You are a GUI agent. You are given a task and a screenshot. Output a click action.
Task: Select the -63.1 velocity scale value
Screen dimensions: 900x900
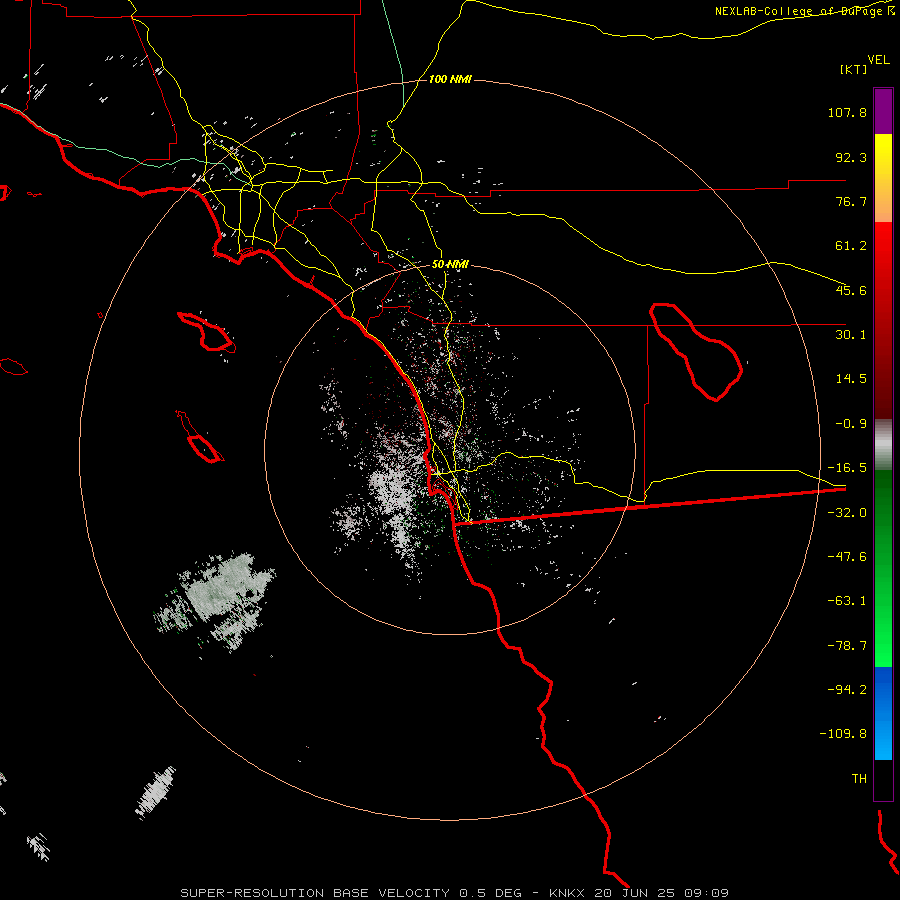(847, 601)
